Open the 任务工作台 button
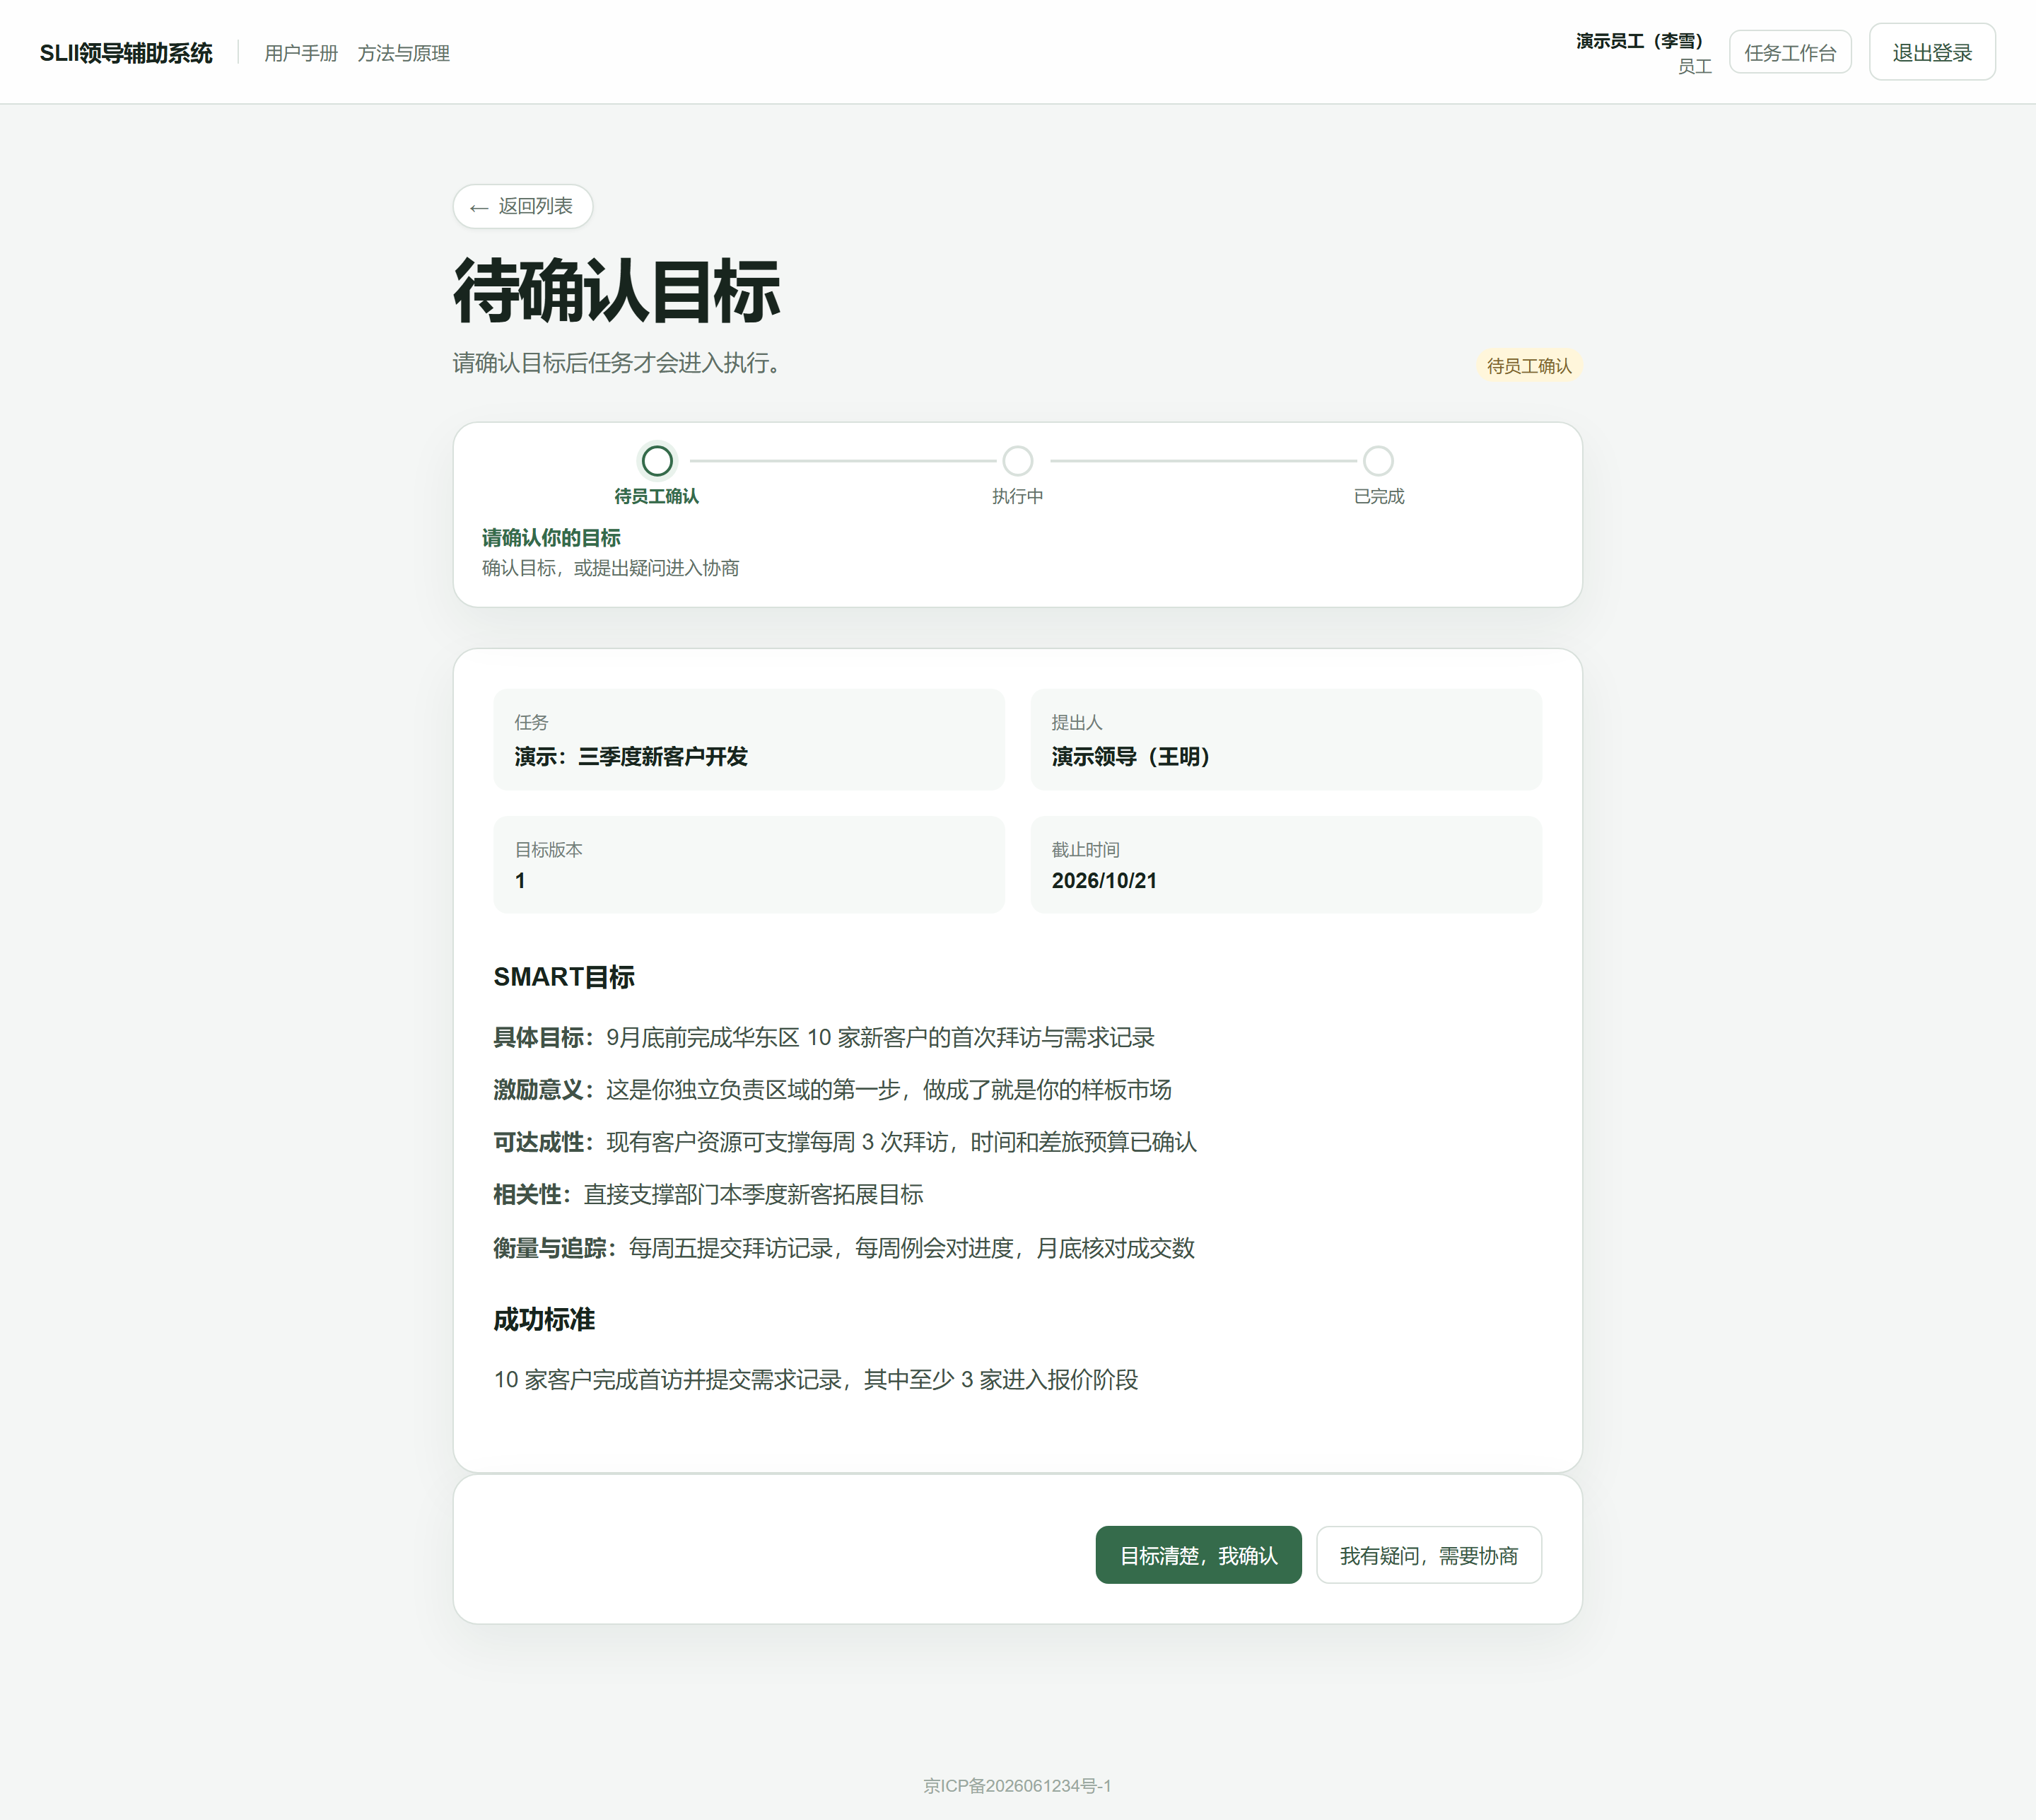2036x1820 pixels. point(1790,52)
